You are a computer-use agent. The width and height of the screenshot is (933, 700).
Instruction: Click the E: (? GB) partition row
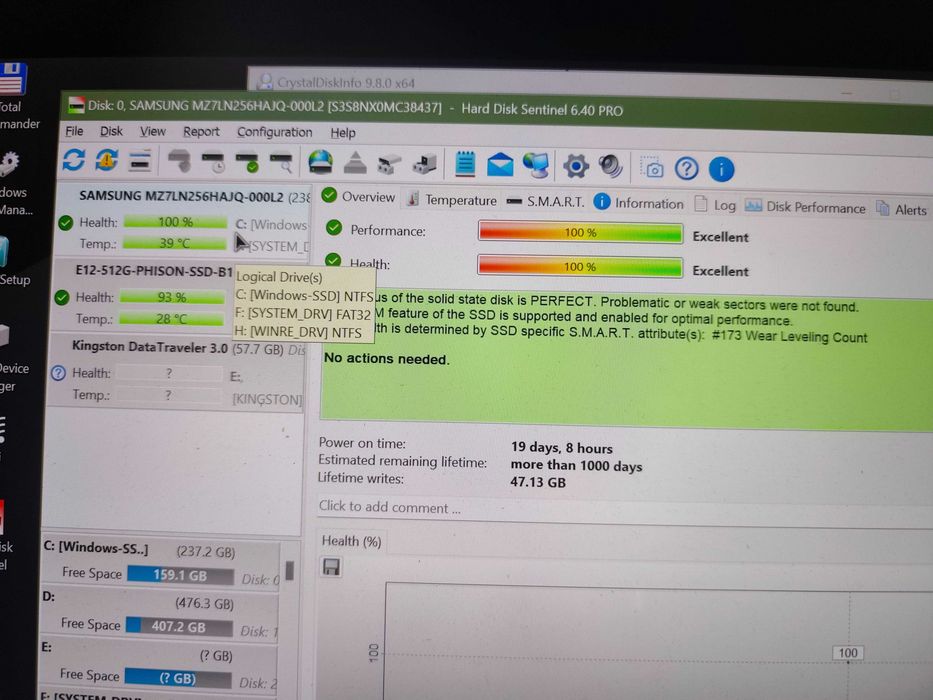click(158, 666)
